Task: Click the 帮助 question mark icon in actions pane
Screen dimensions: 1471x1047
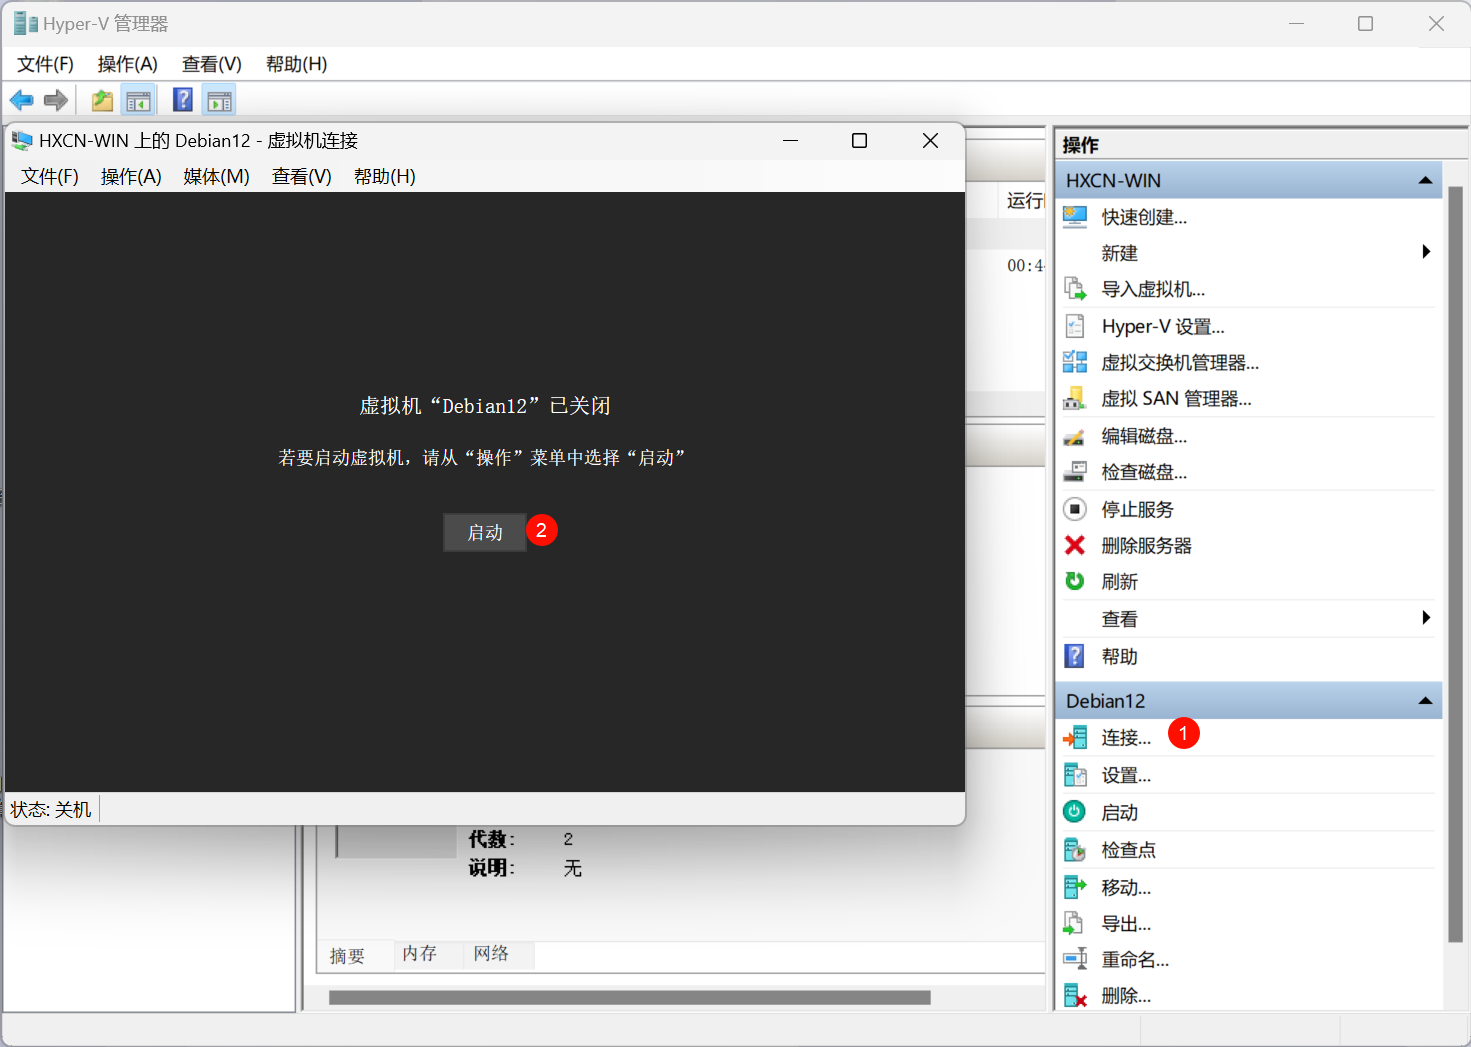Action: click(1075, 656)
